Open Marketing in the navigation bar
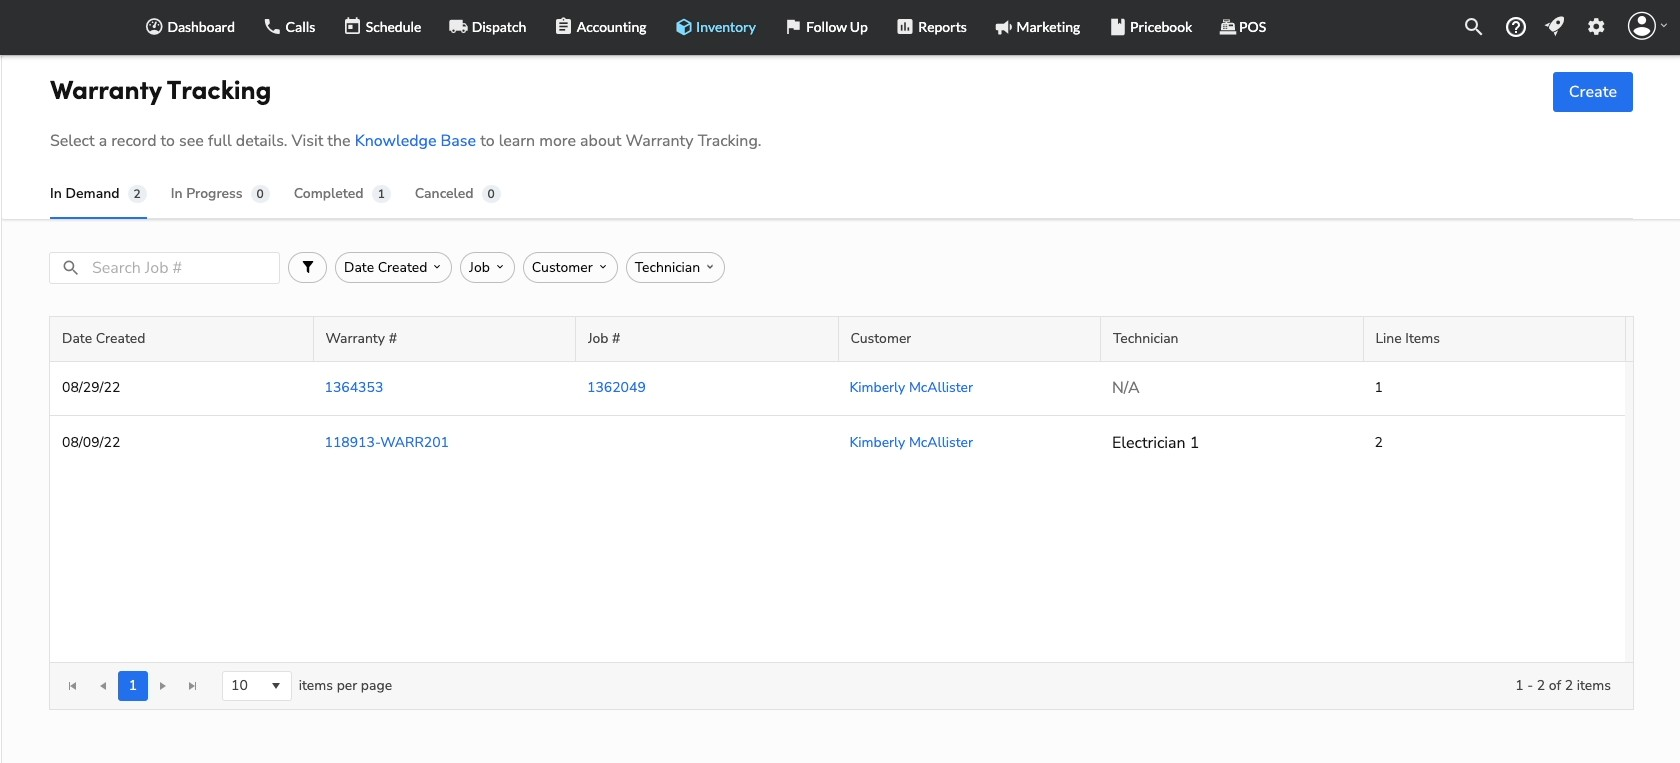The image size is (1680, 763). (1038, 27)
